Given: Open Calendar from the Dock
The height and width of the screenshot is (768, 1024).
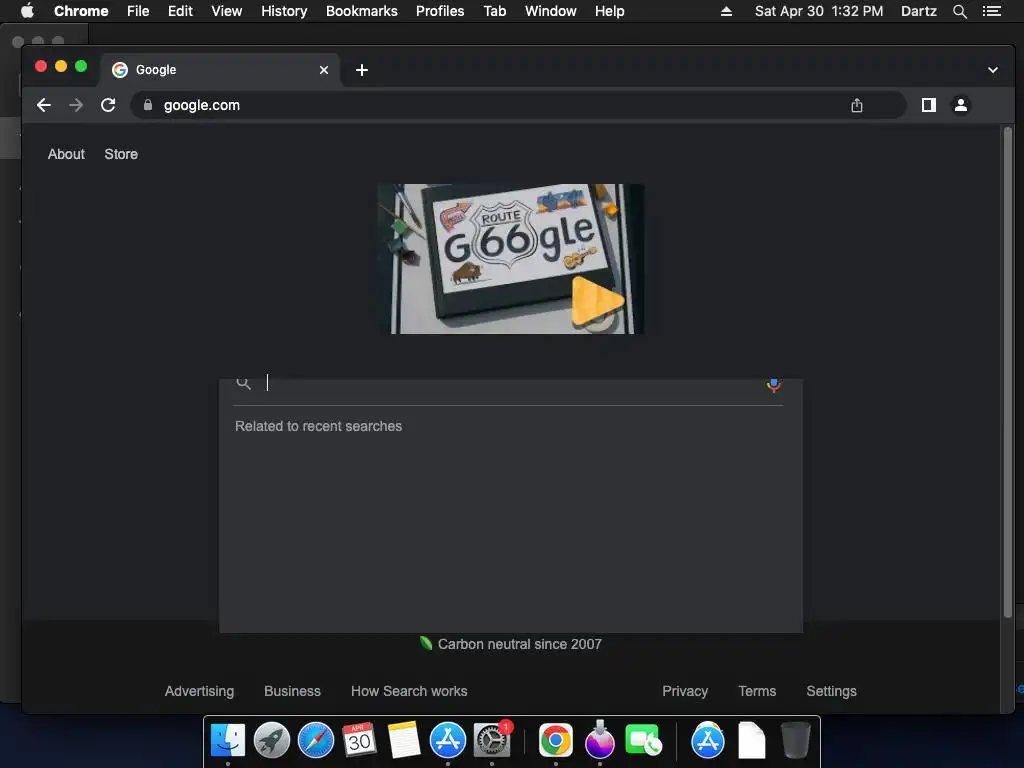Looking at the screenshot, I should tap(359, 740).
